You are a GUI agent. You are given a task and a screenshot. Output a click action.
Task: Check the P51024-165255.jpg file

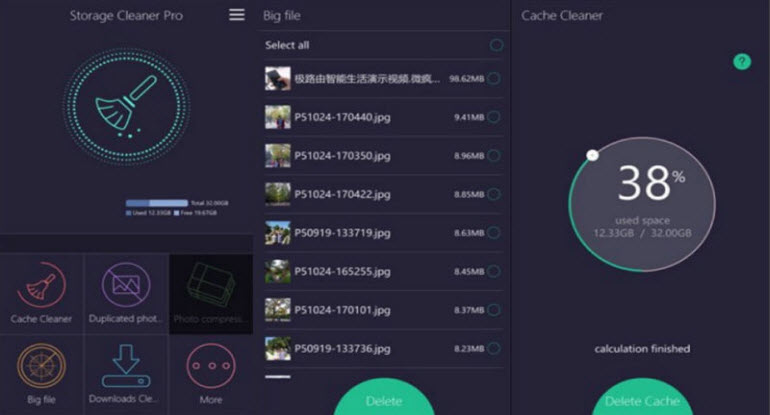tap(494, 271)
